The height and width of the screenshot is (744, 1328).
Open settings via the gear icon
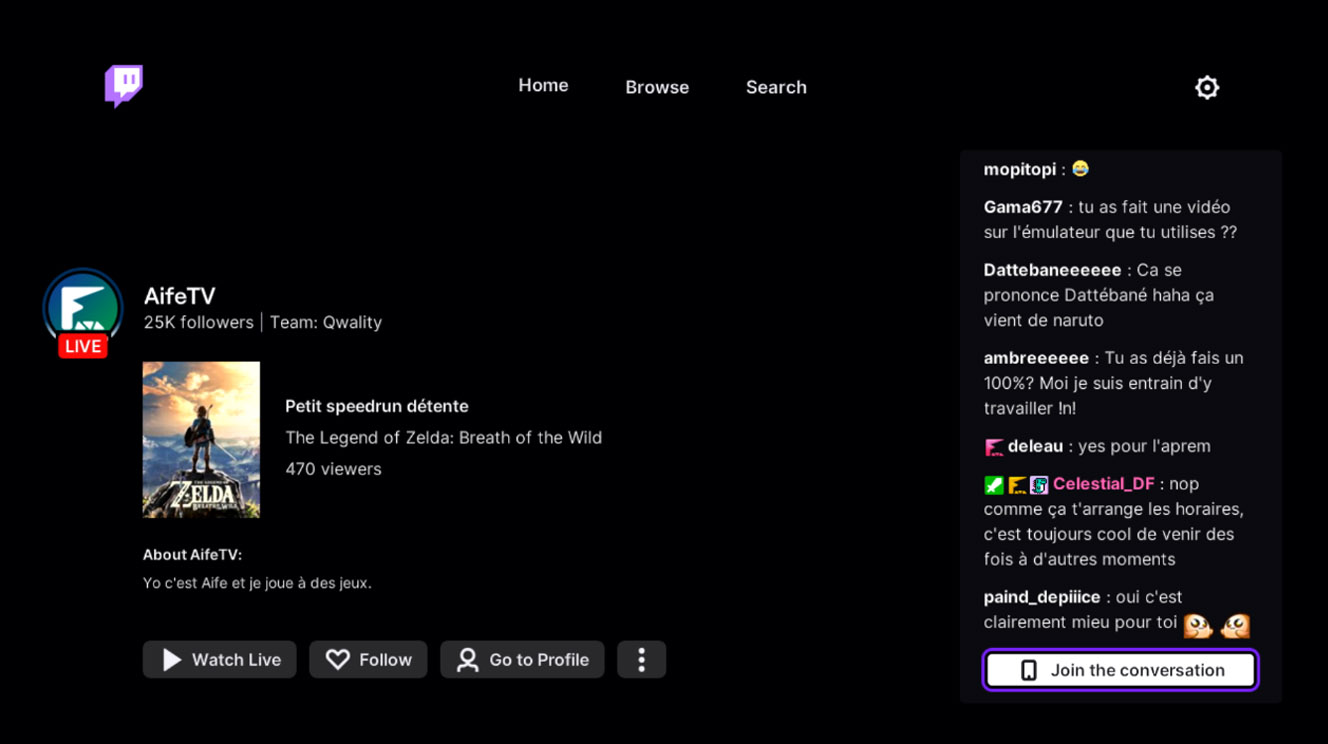1207,87
